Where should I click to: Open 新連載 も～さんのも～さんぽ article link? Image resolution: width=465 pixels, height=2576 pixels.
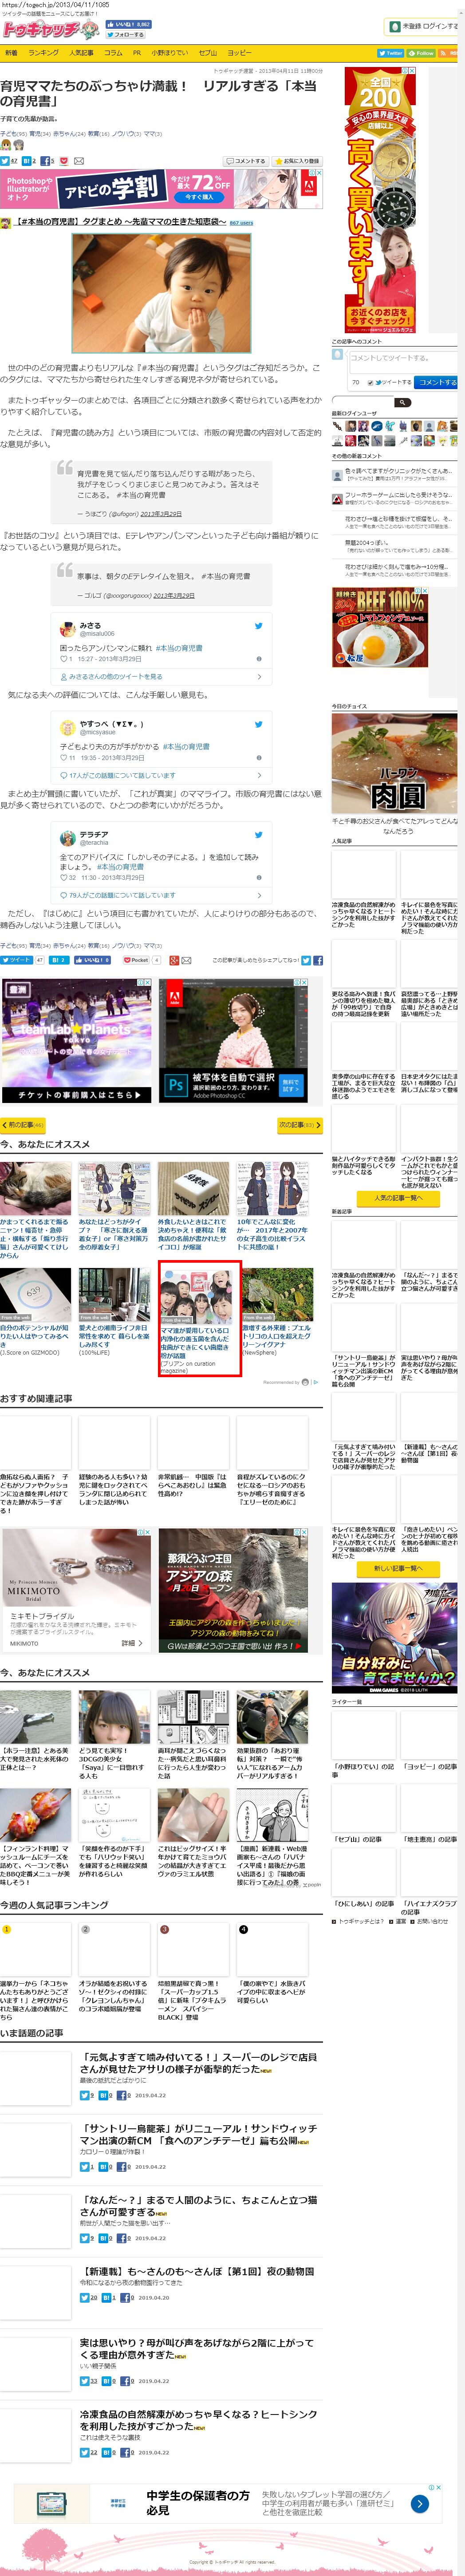click(196, 2271)
